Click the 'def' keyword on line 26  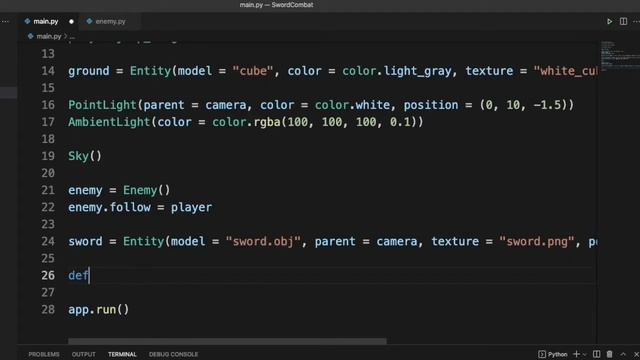[x=78, y=276]
